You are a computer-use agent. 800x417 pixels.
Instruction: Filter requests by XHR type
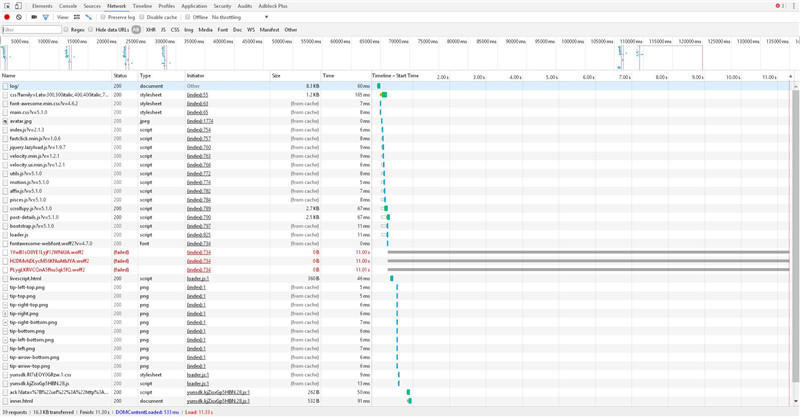click(151, 30)
